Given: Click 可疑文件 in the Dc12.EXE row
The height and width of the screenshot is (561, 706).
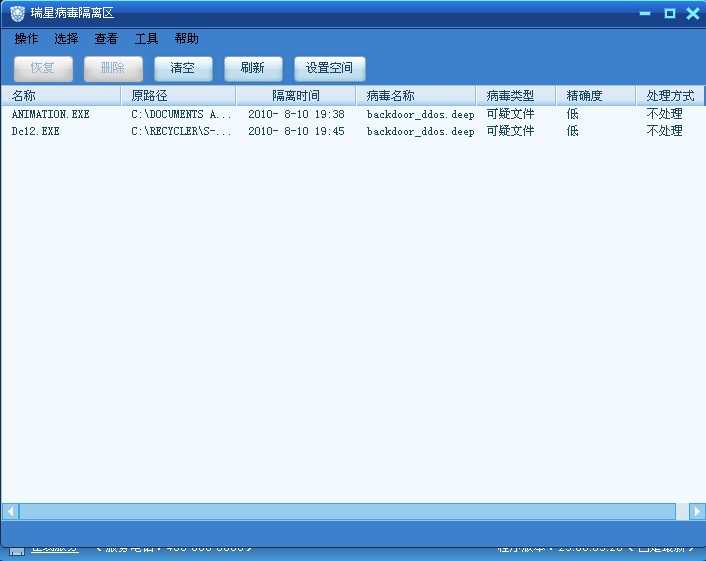Looking at the screenshot, I should pyautogui.click(x=510, y=131).
